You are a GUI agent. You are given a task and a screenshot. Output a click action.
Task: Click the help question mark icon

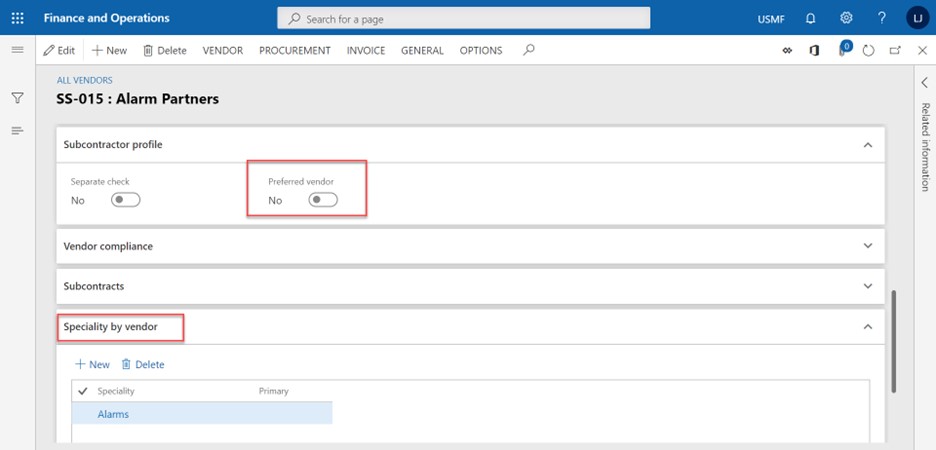point(881,18)
